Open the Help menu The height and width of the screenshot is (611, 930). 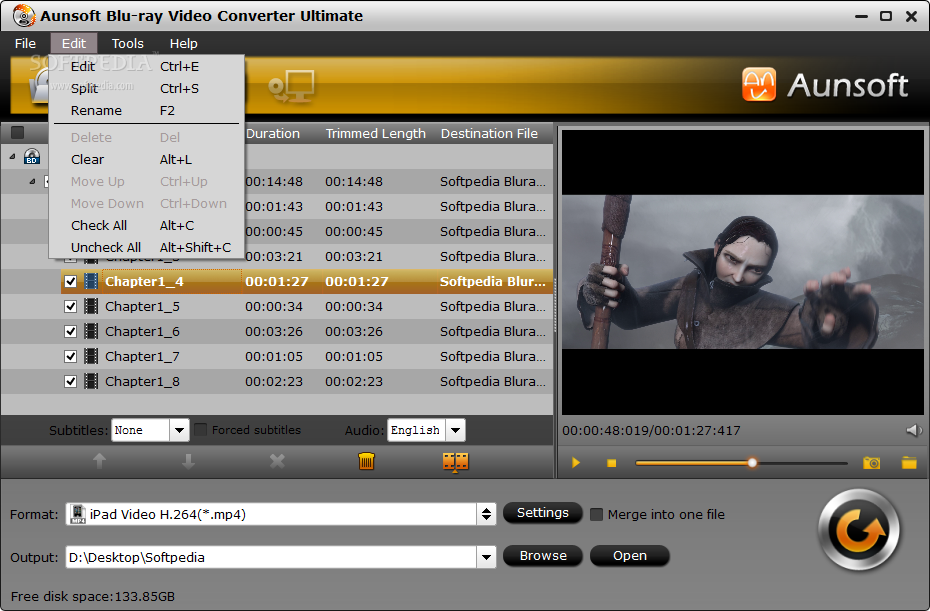coord(183,43)
